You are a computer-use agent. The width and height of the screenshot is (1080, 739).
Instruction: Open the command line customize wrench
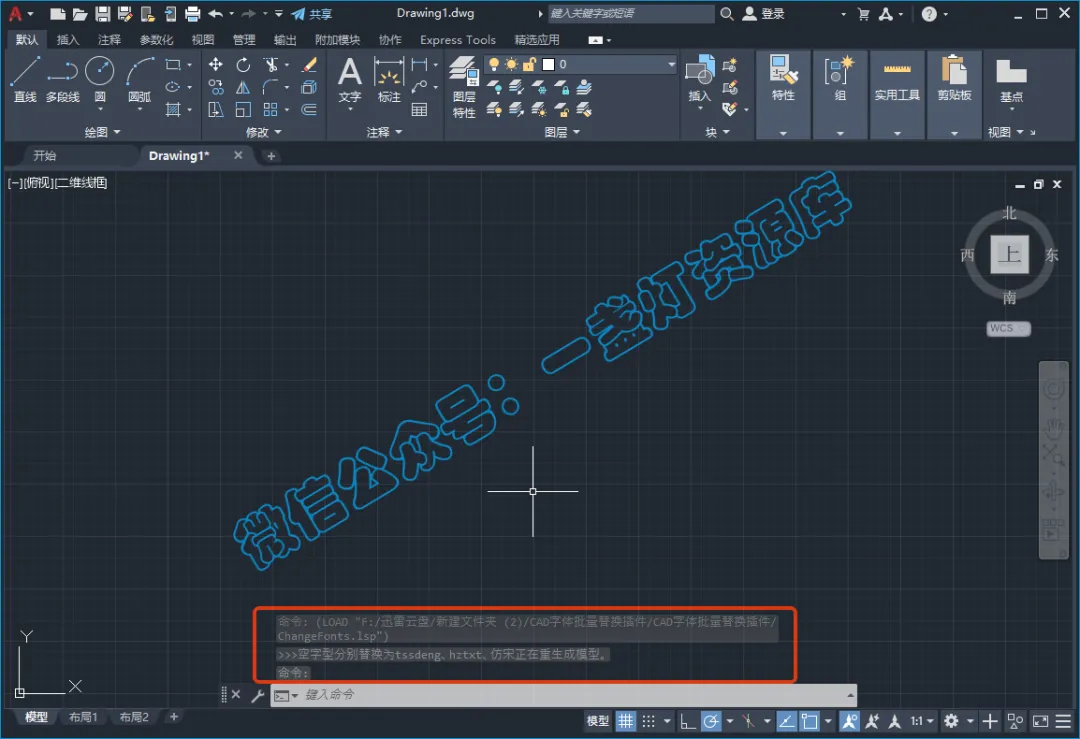pos(258,695)
